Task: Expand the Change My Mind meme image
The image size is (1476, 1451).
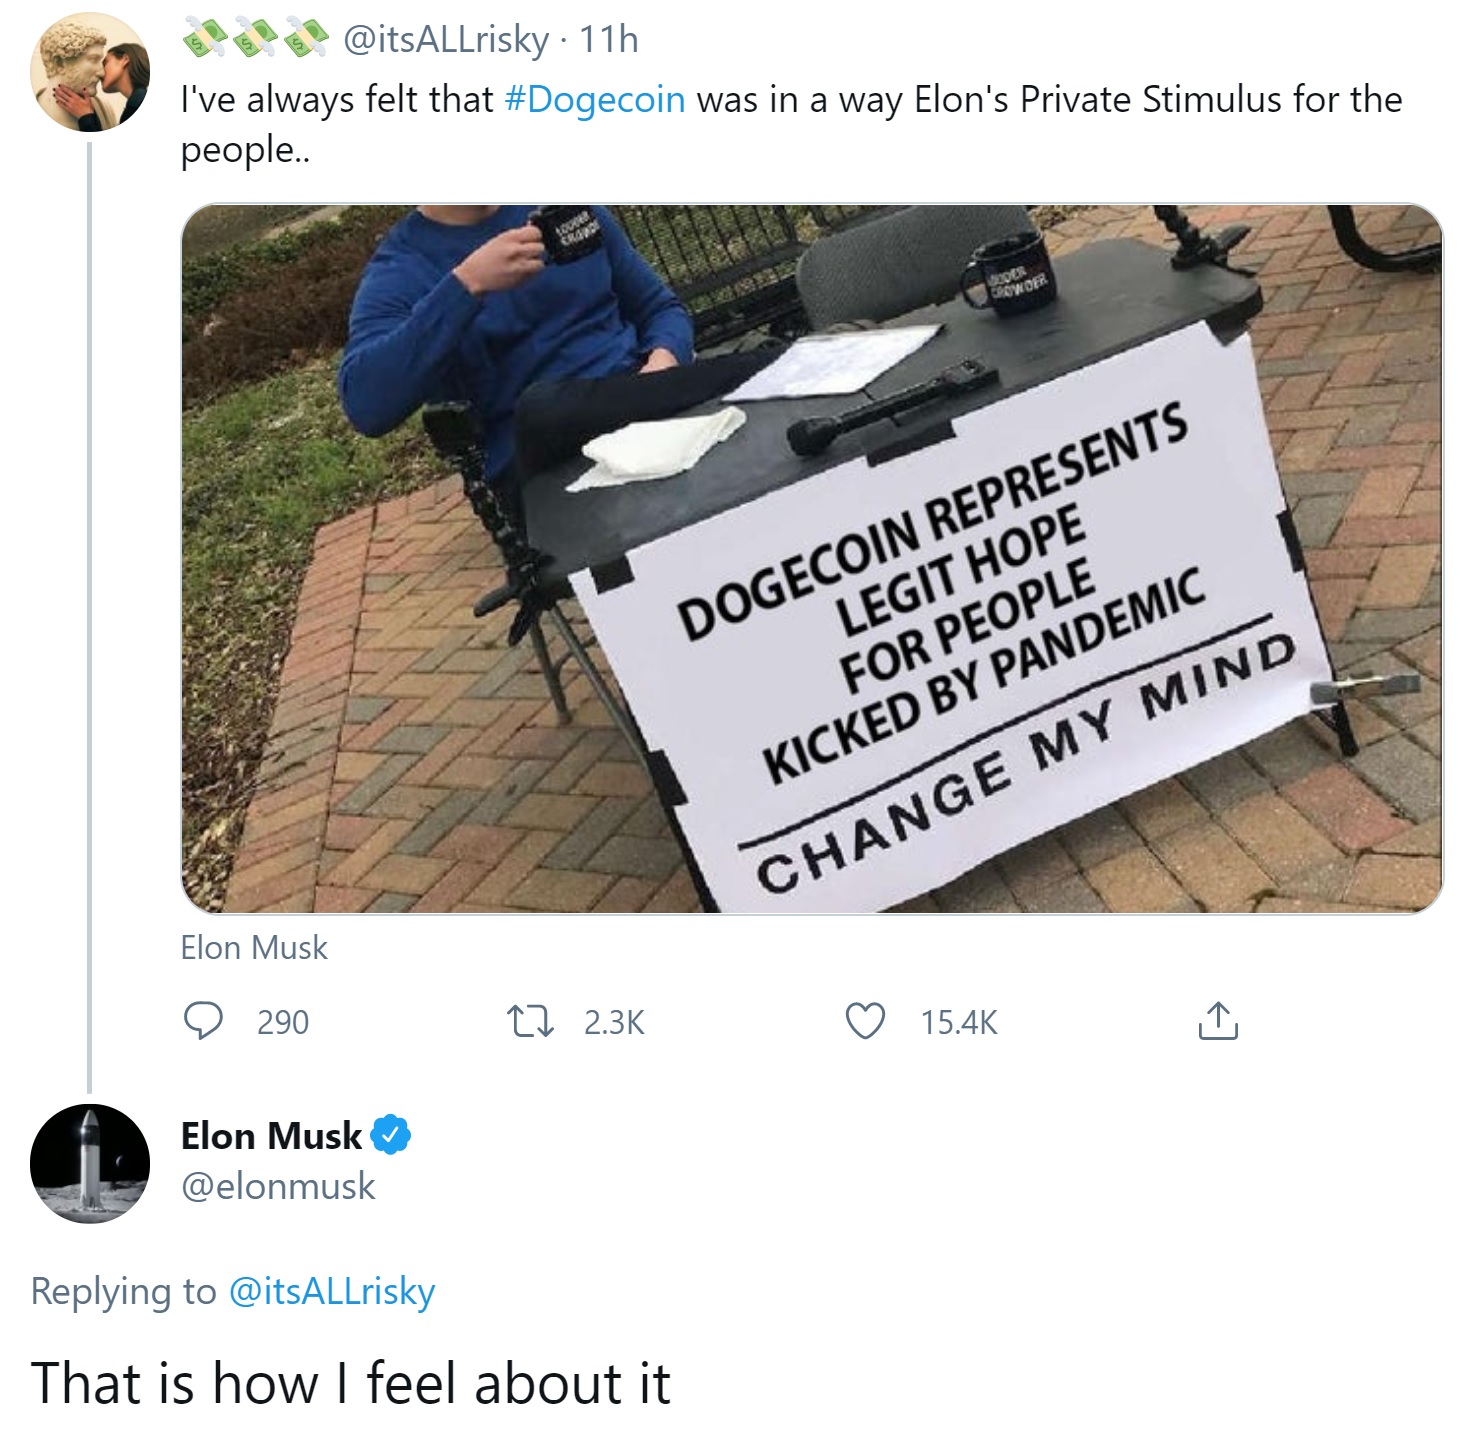Action: (811, 558)
